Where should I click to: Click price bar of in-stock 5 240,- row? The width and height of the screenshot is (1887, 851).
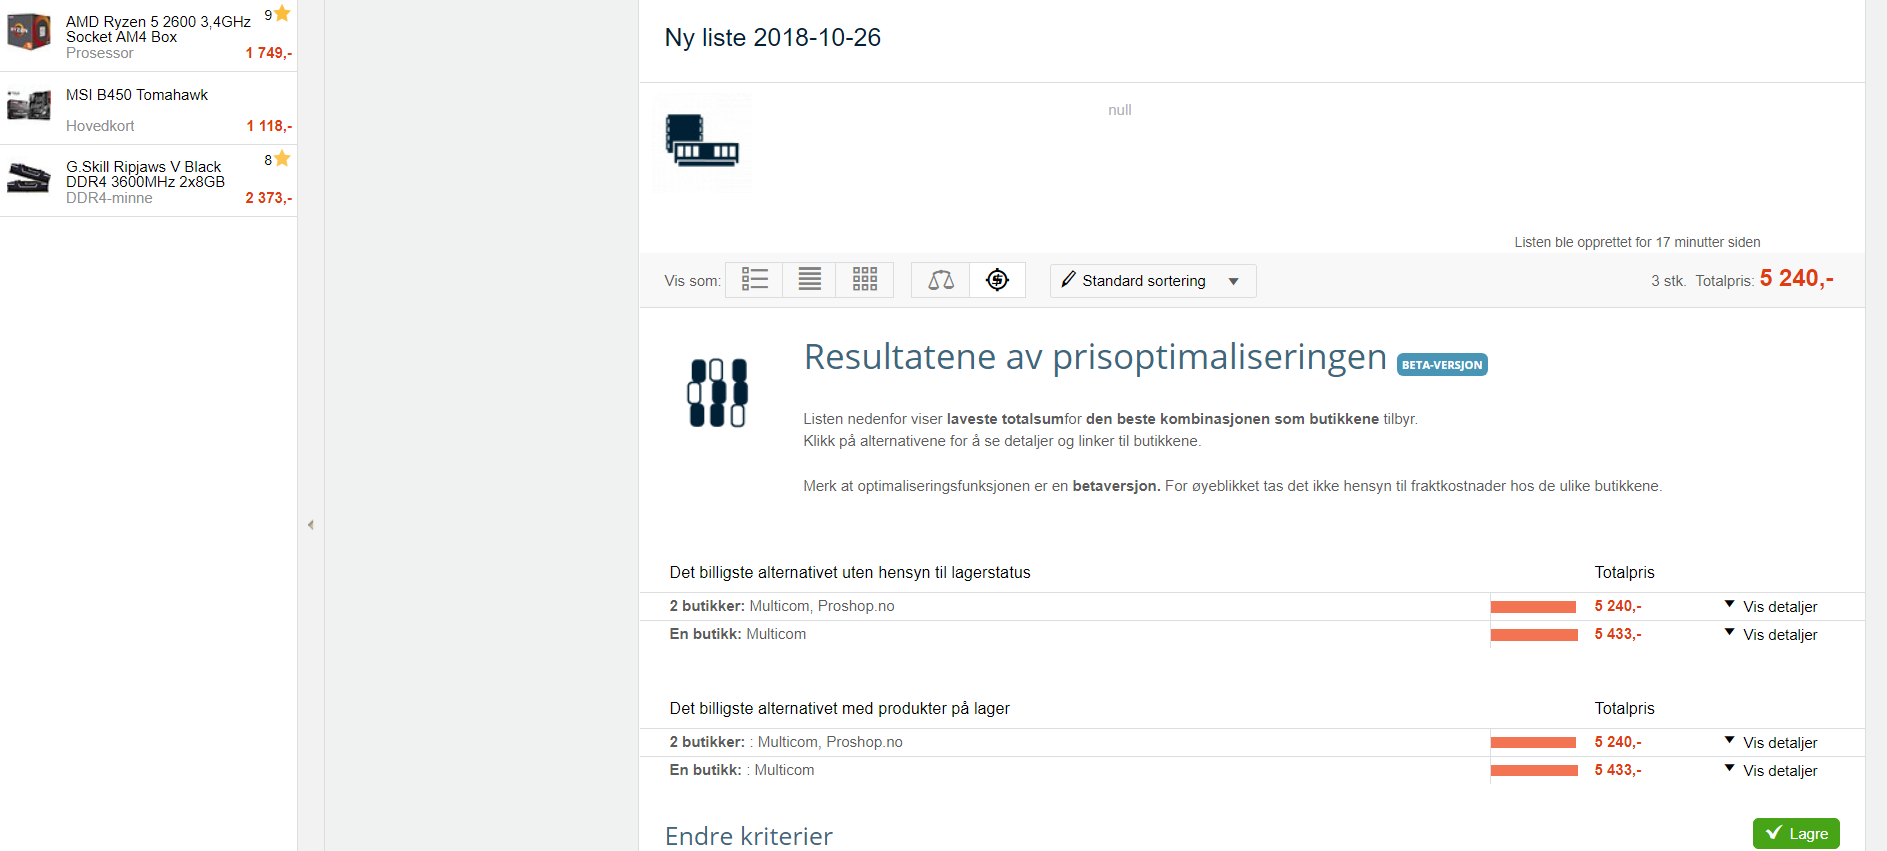click(x=1533, y=743)
